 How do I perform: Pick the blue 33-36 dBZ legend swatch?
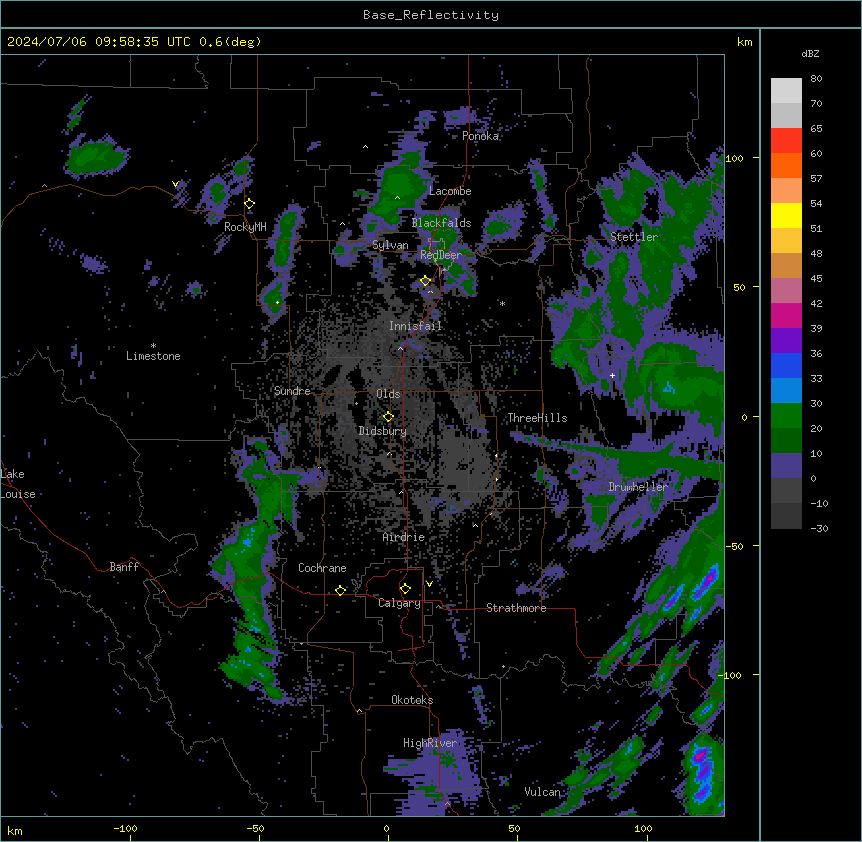786,365
